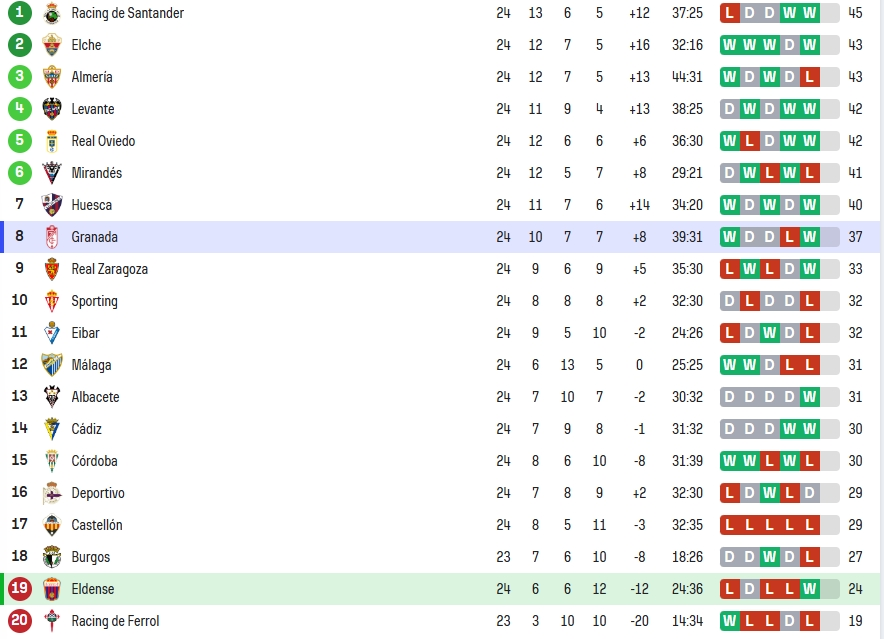Viewport: 884px width, 639px height.
Task: Click the Mirandés club badge
Action: point(52,173)
